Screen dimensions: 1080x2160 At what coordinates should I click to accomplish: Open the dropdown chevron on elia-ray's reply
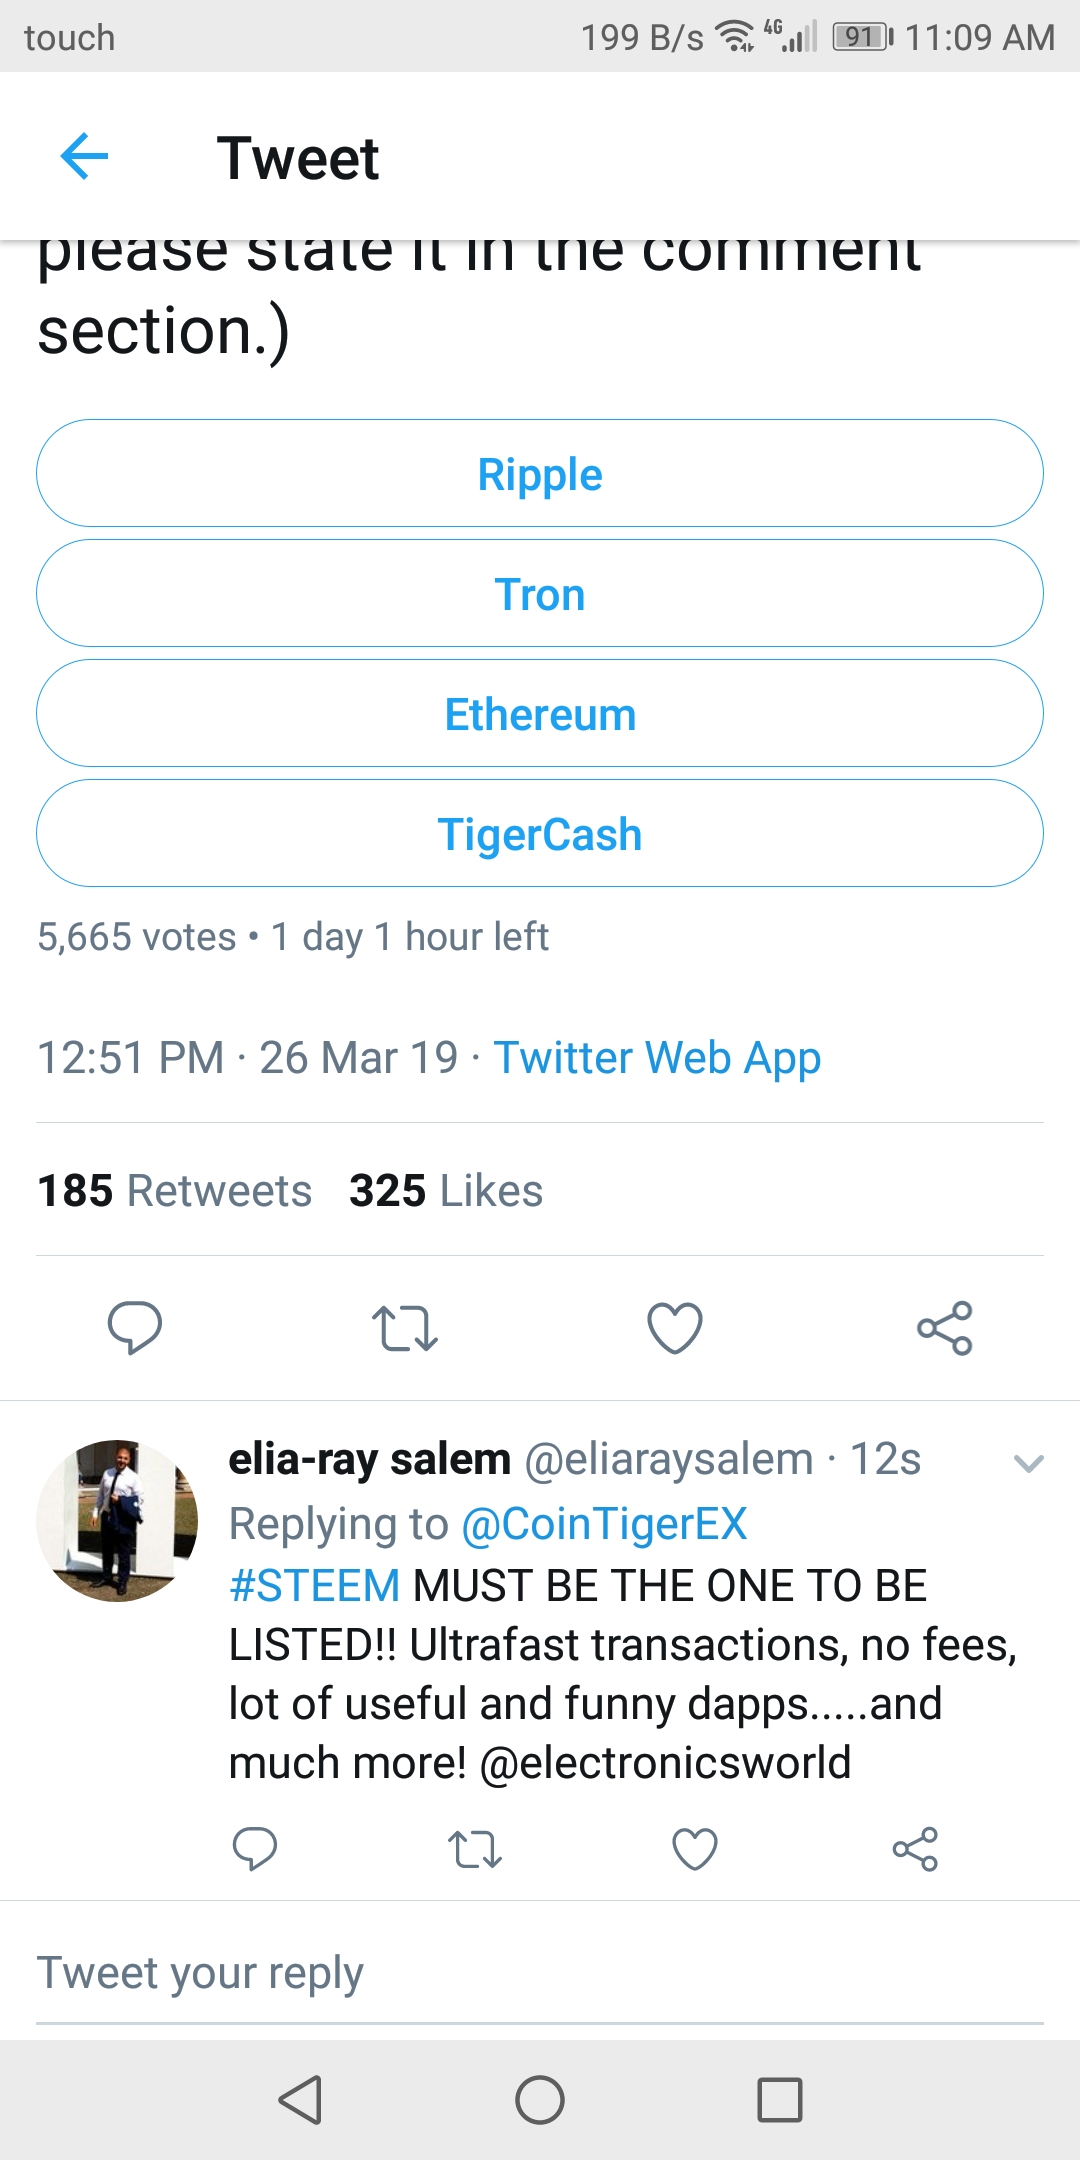1029,1464
